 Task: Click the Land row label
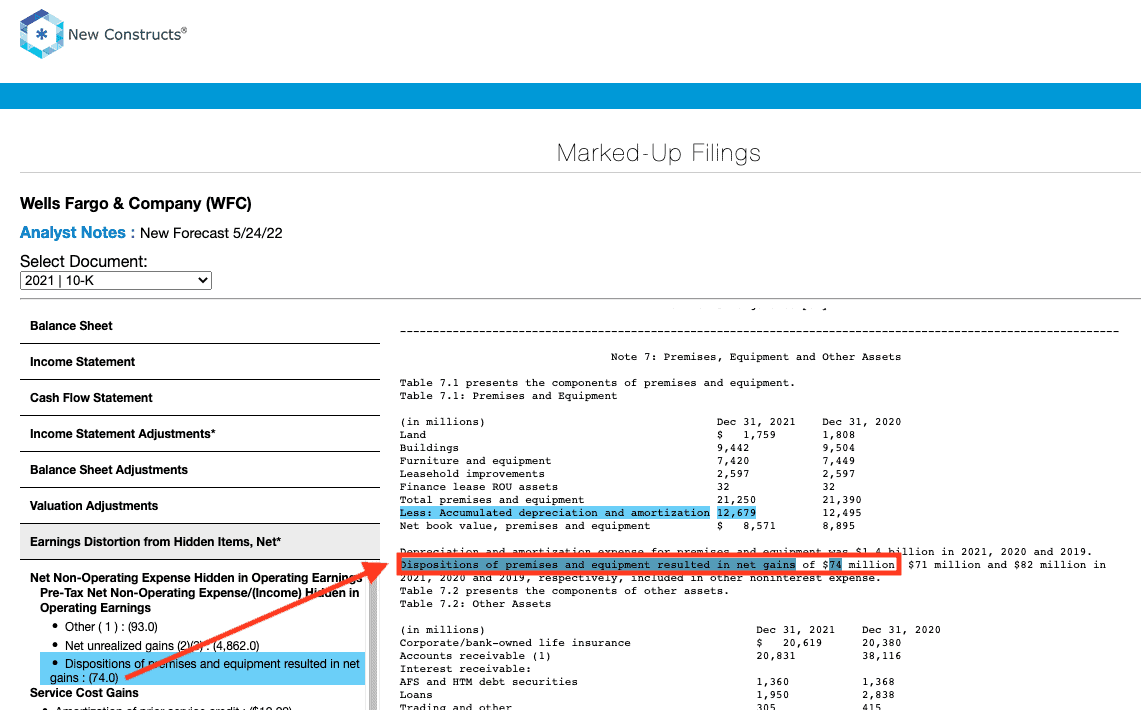click(x=413, y=435)
